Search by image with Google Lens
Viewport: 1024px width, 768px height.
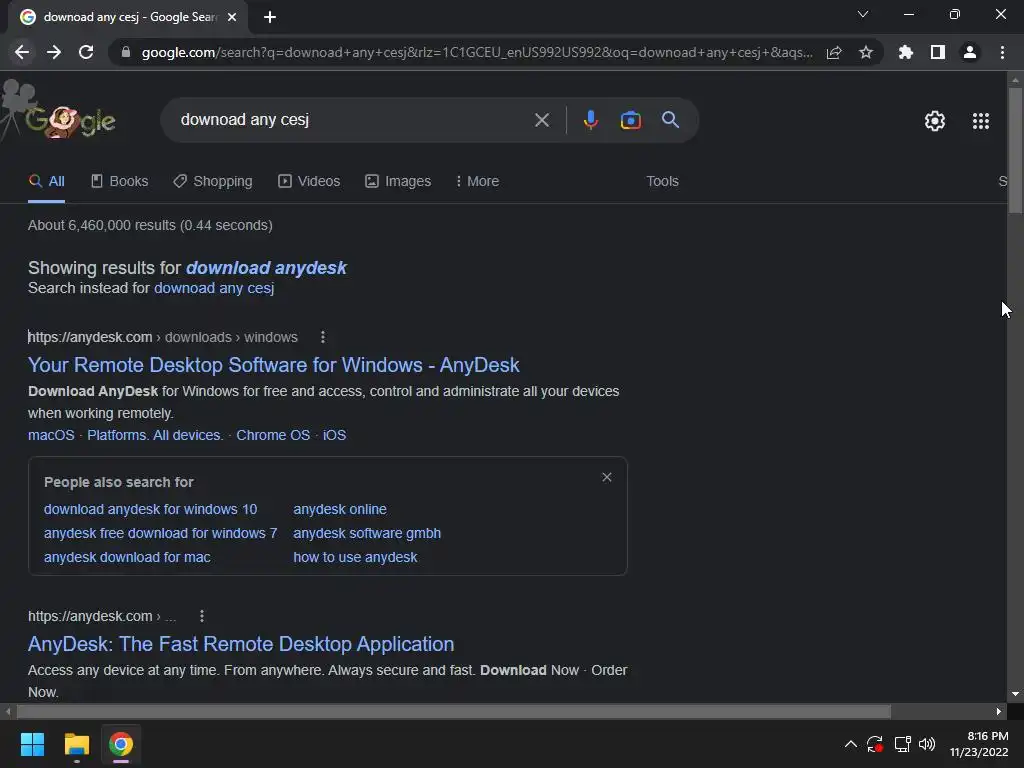tap(631, 120)
